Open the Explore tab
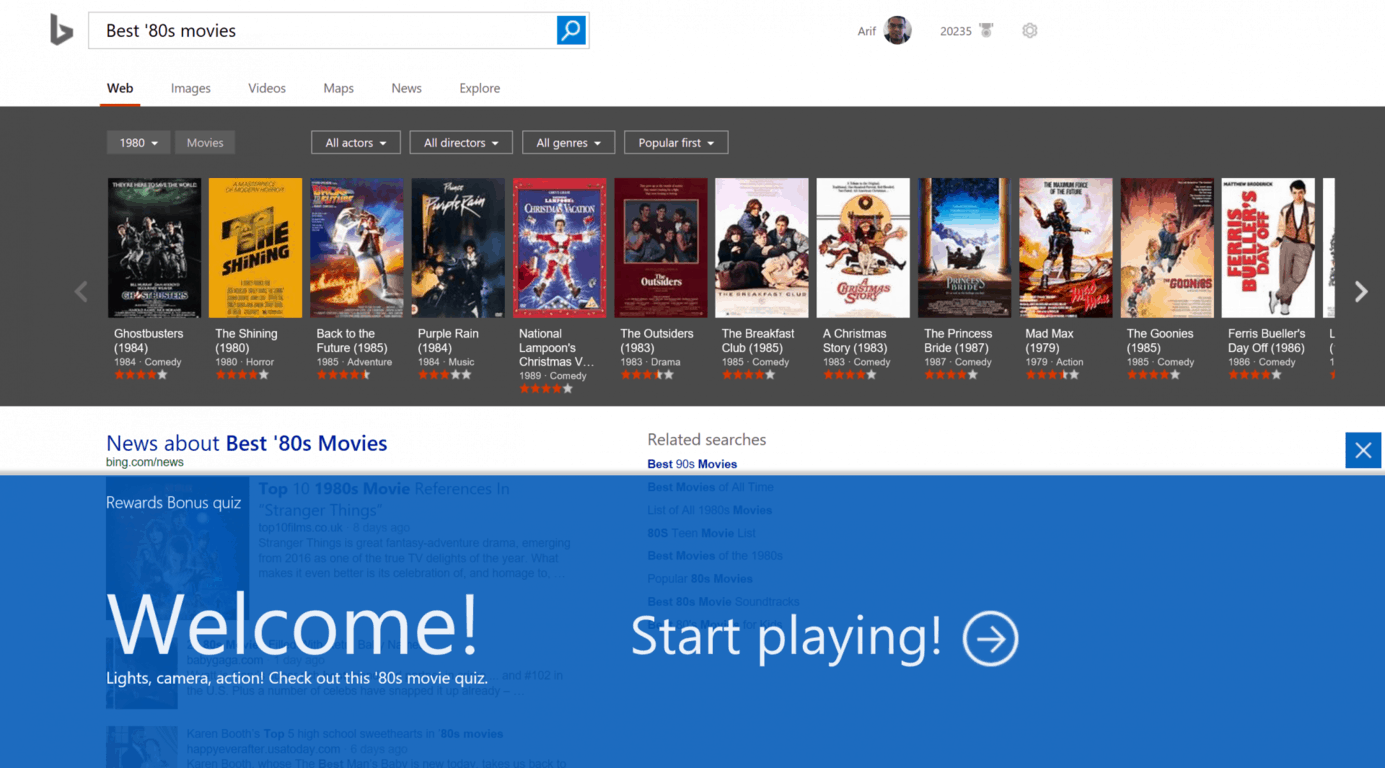1385x768 pixels. coord(479,88)
